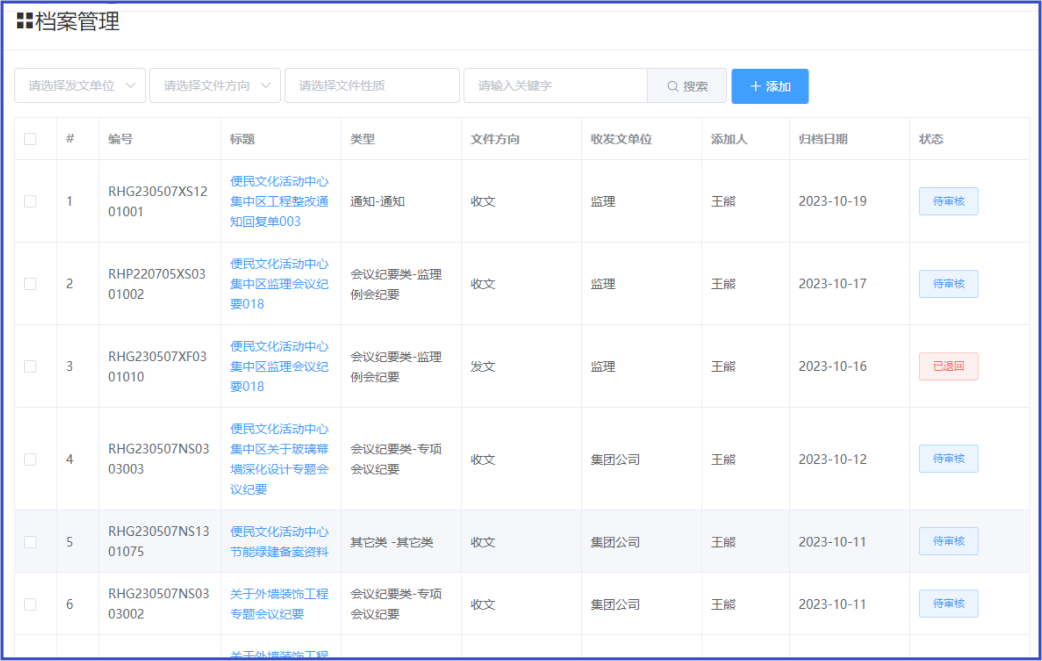
Task: Check the box for row 2
Action: pos(30,284)
